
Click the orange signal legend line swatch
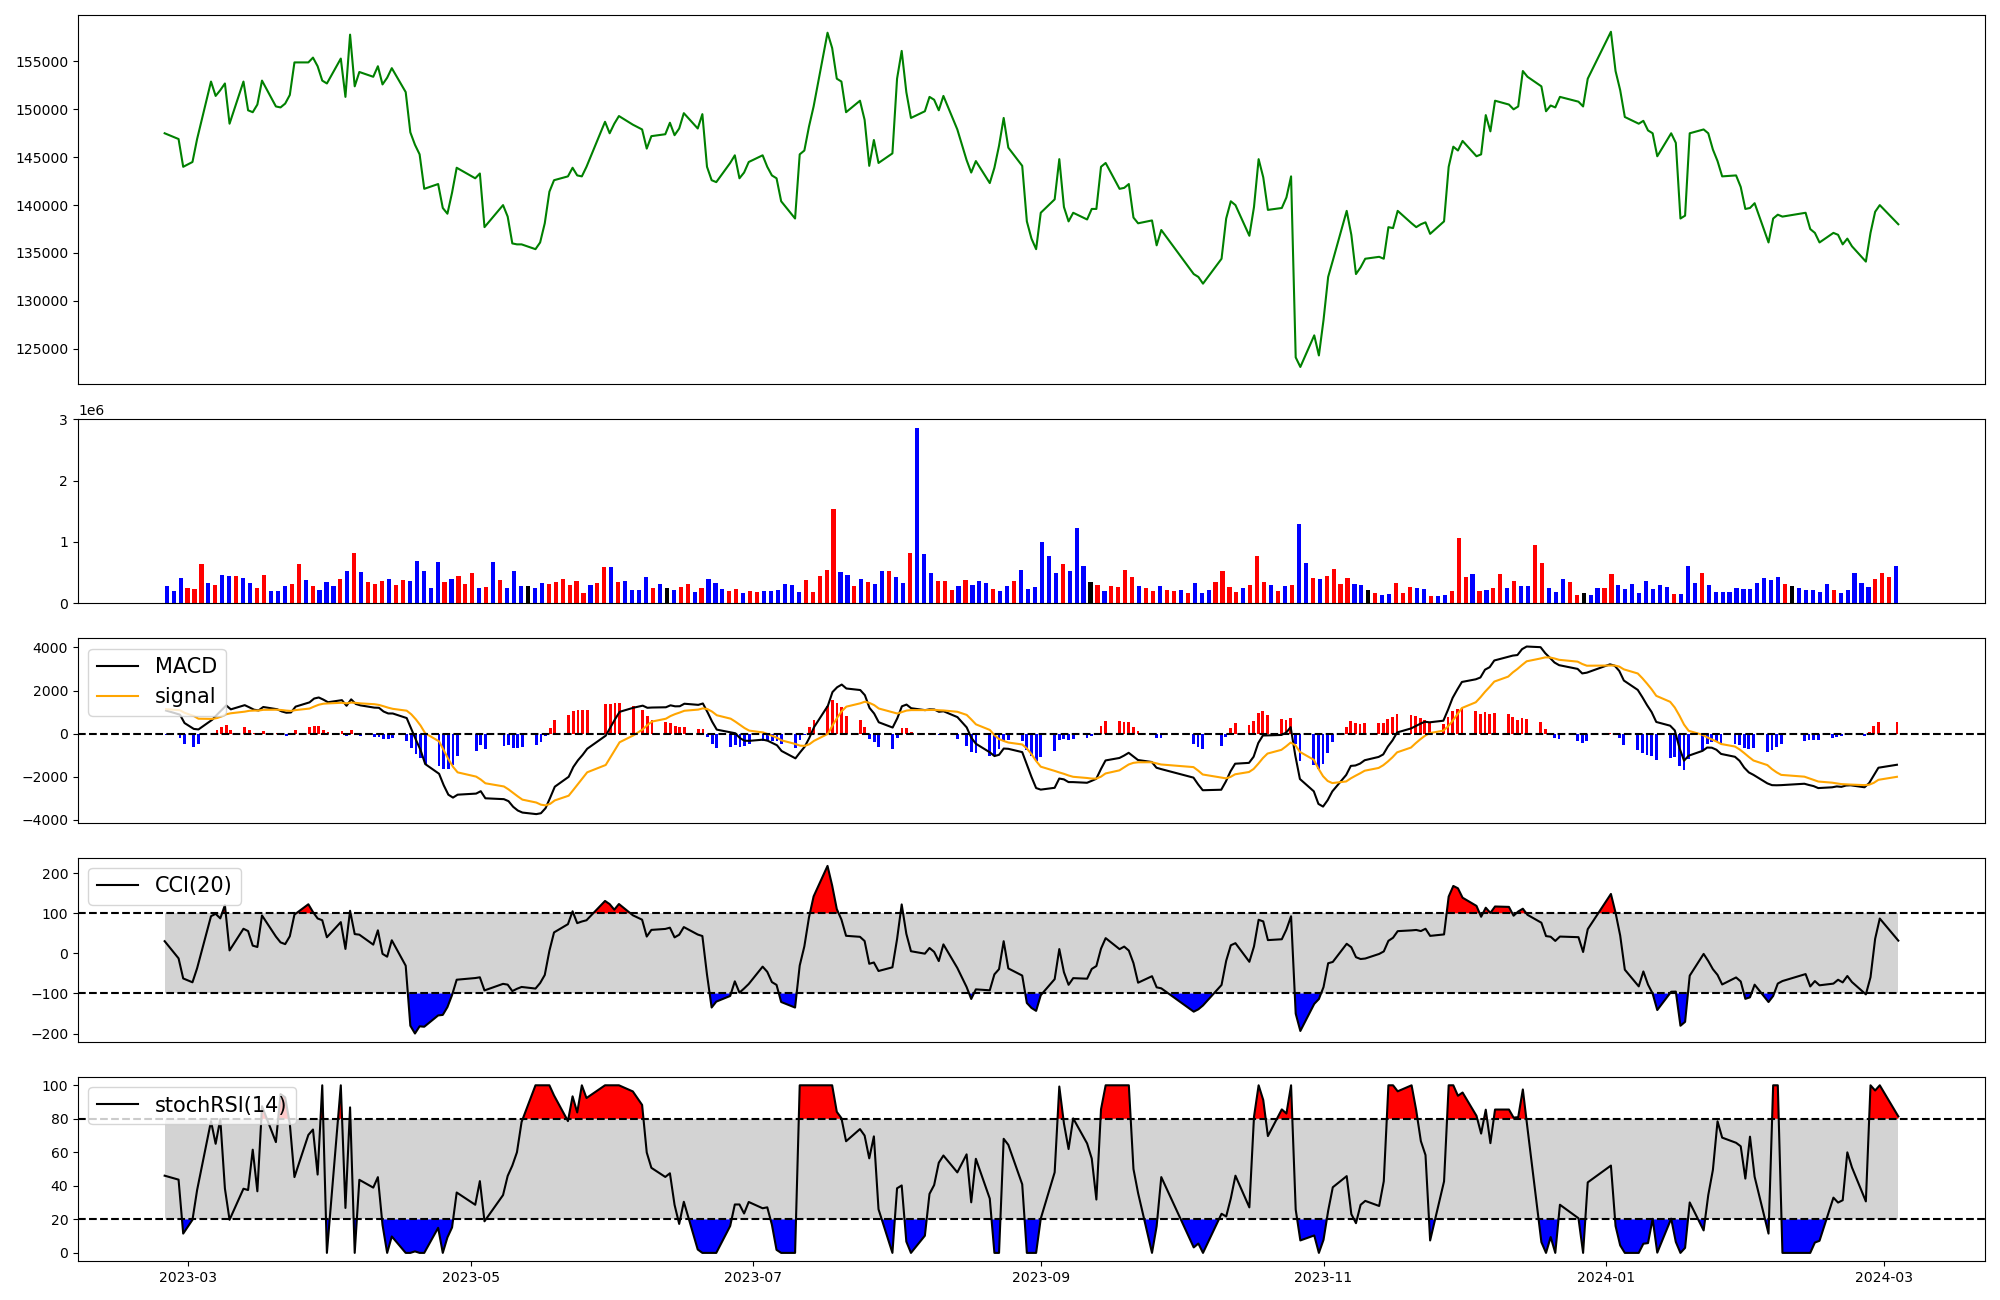[x=119, y=696]
